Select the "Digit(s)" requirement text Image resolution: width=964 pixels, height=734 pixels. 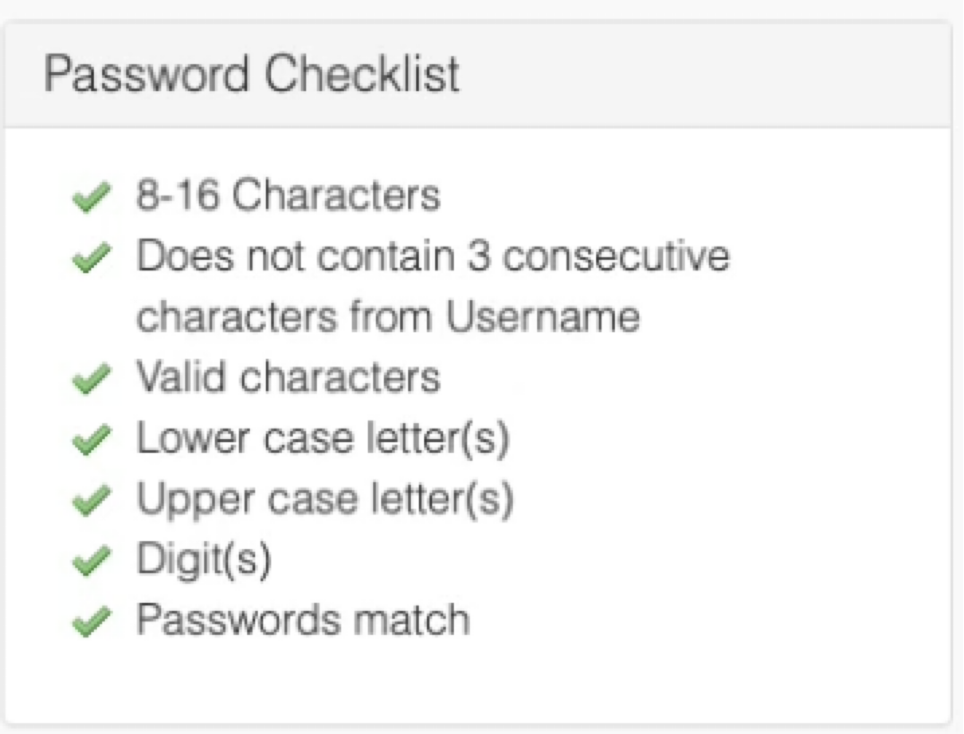click(204, 560)
